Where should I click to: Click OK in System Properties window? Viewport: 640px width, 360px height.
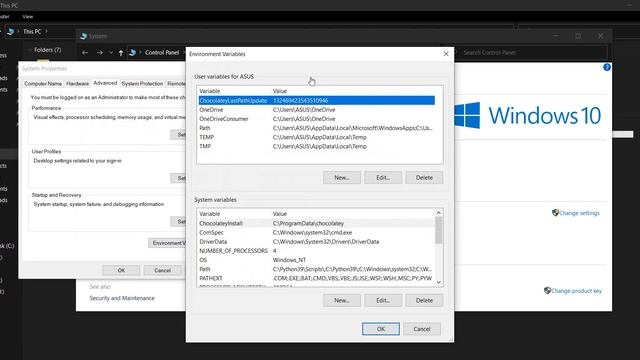tap(121, 270)
